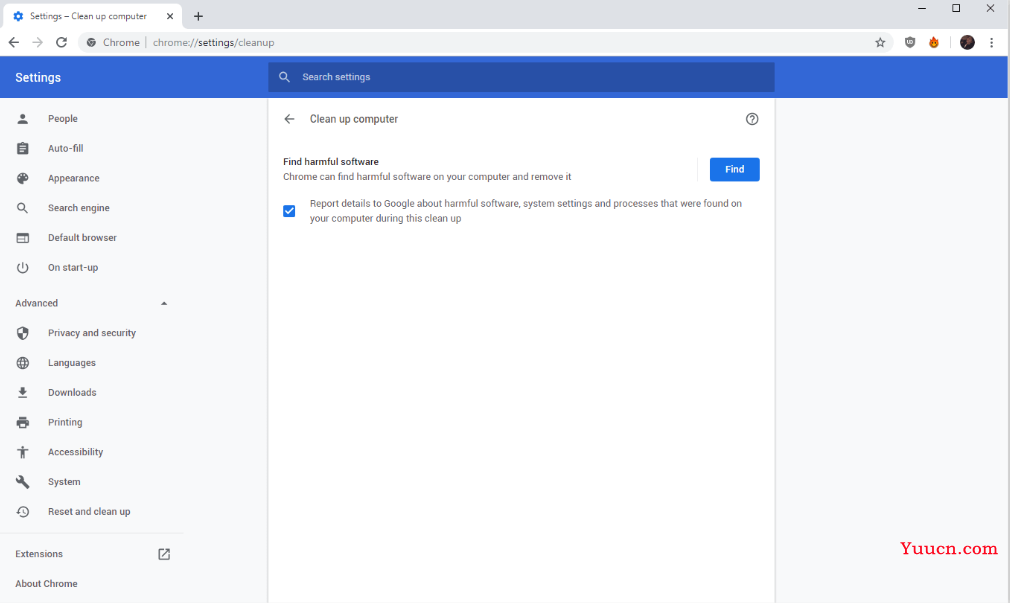
Task: Click the On start-up power icon
Action: point(23,267)
